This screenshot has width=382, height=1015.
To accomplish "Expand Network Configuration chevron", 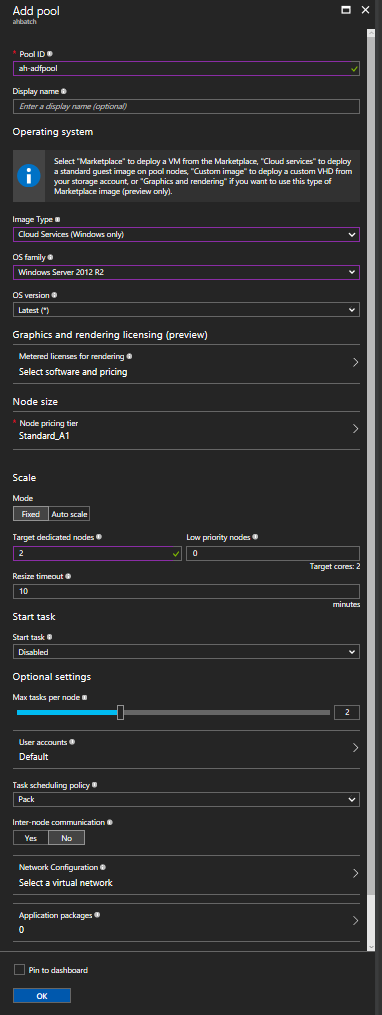I will coord(355,873).
